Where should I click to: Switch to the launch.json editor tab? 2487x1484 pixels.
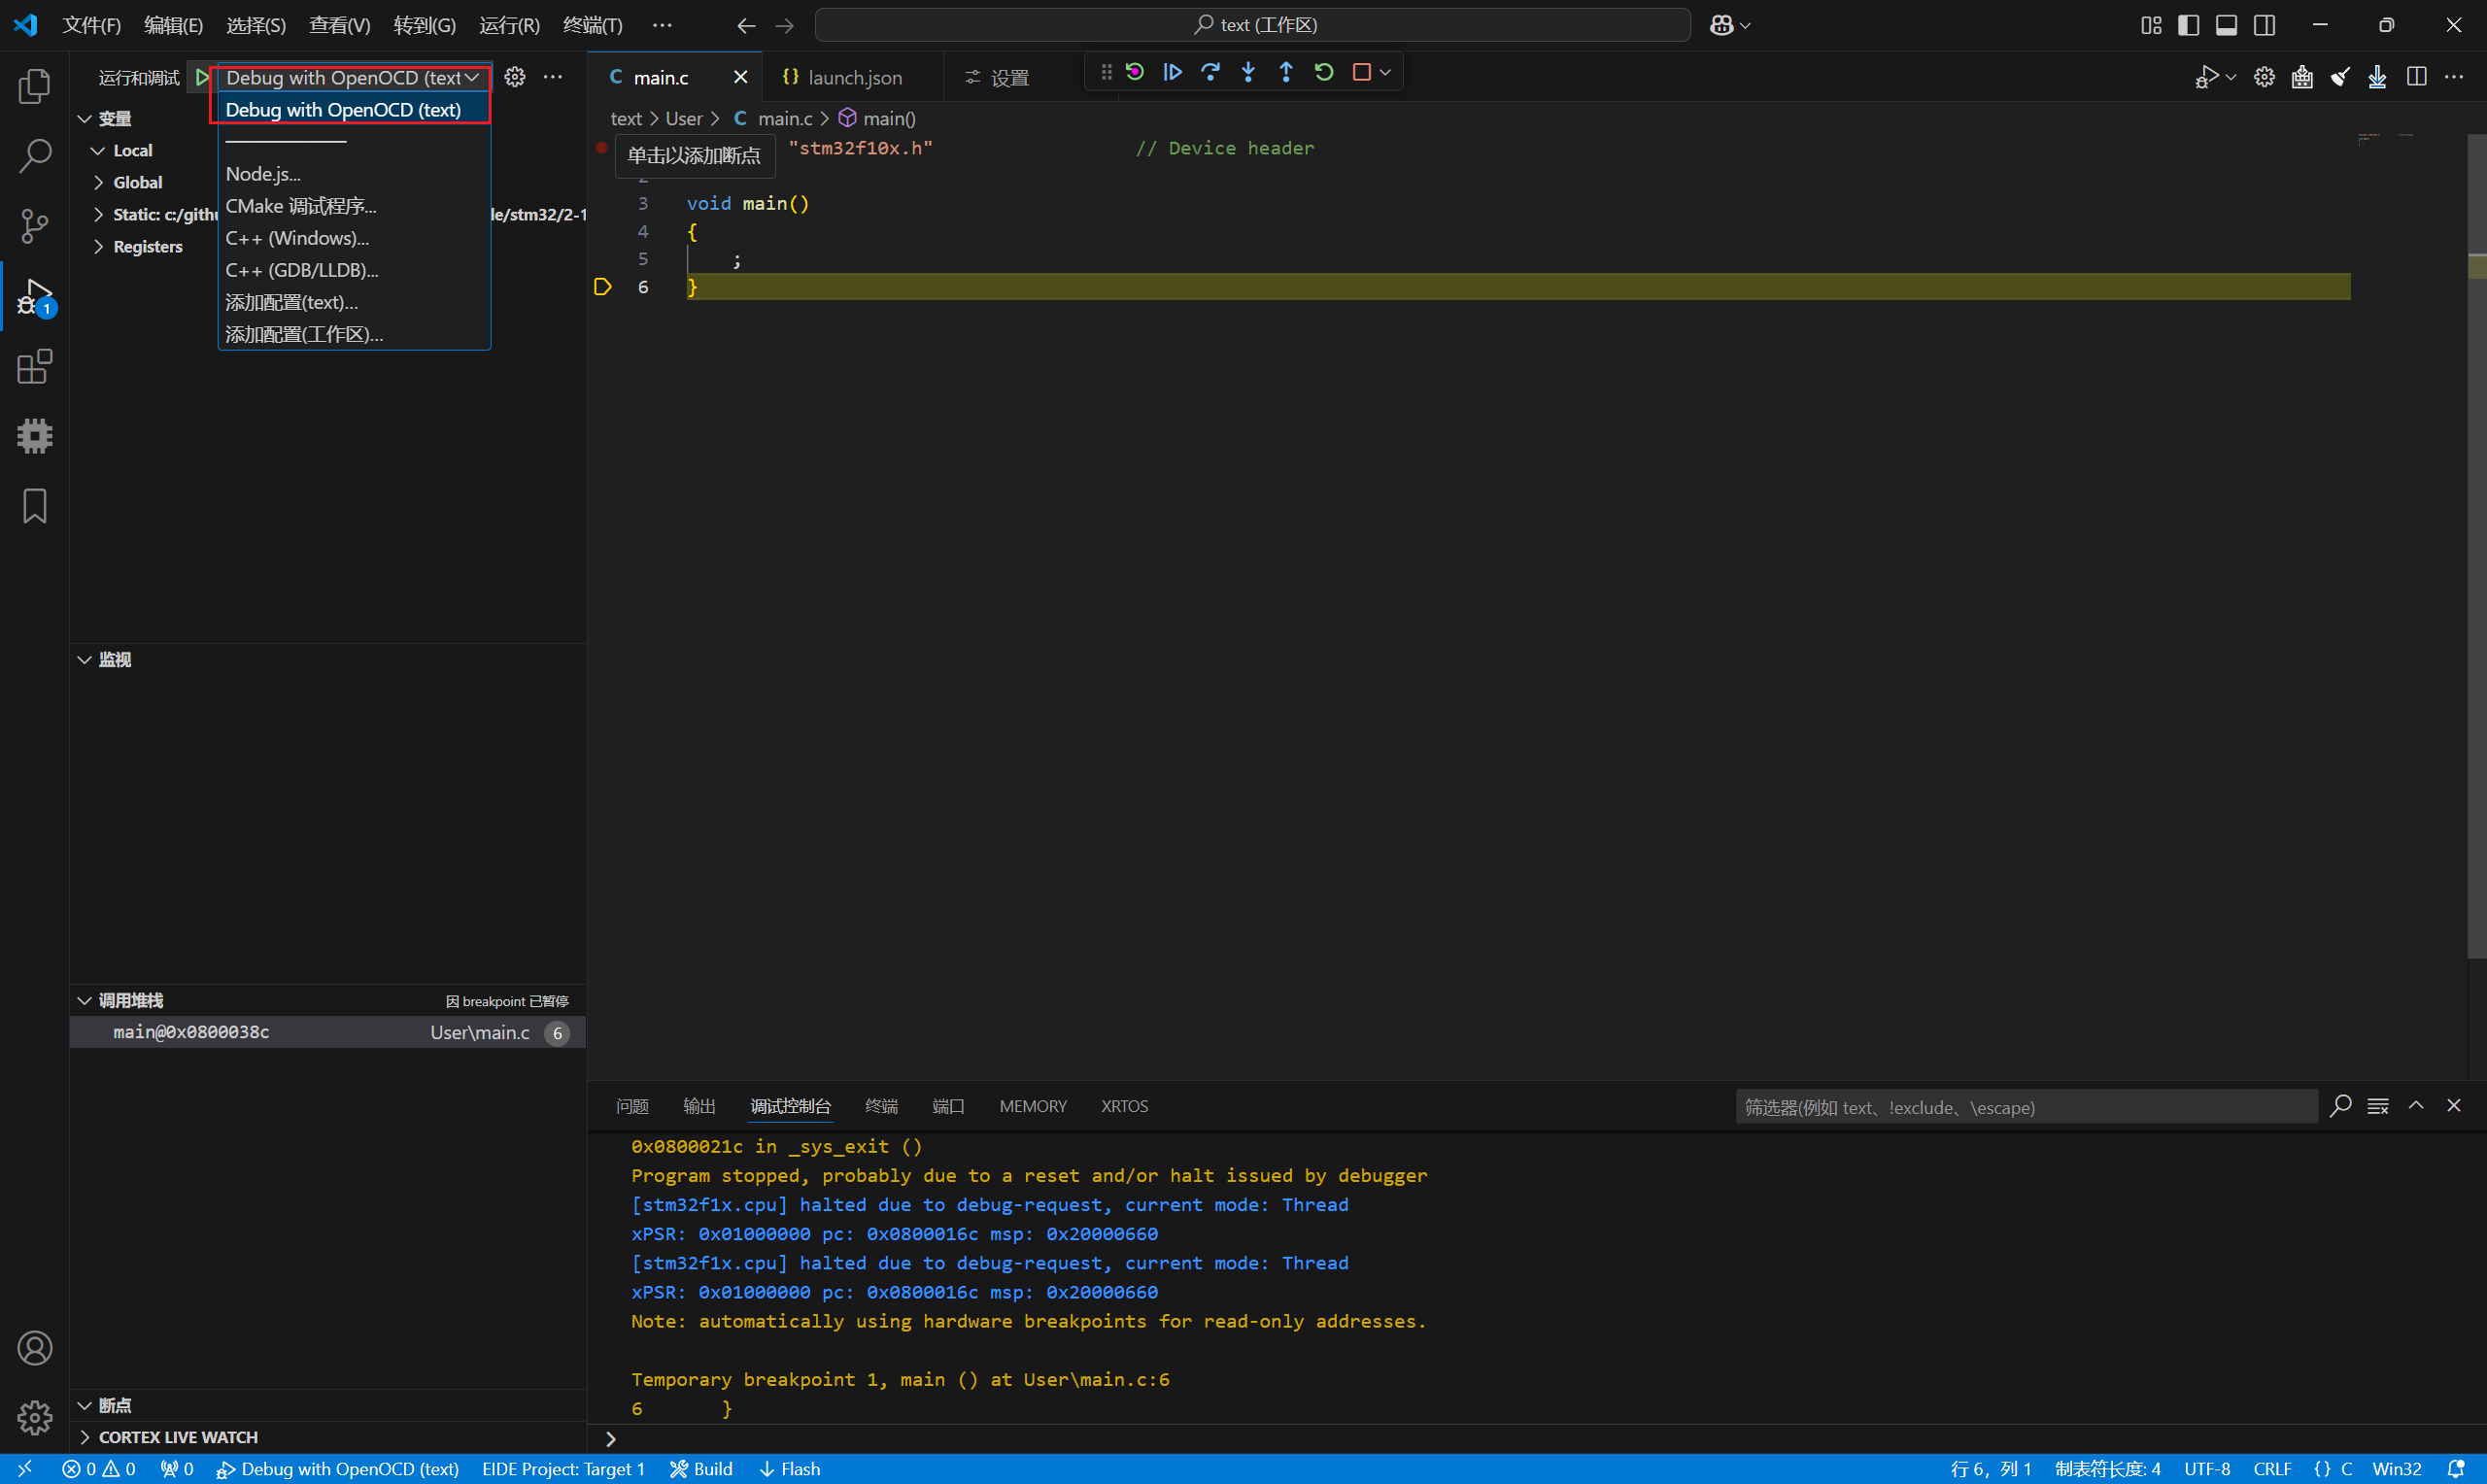tap(853, 77)
